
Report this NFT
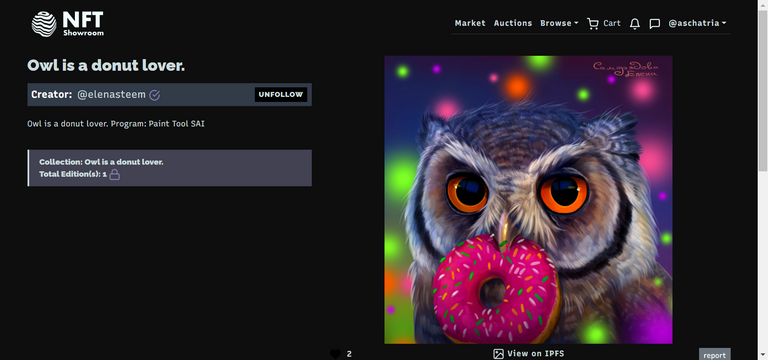click(x=715, y=355)
